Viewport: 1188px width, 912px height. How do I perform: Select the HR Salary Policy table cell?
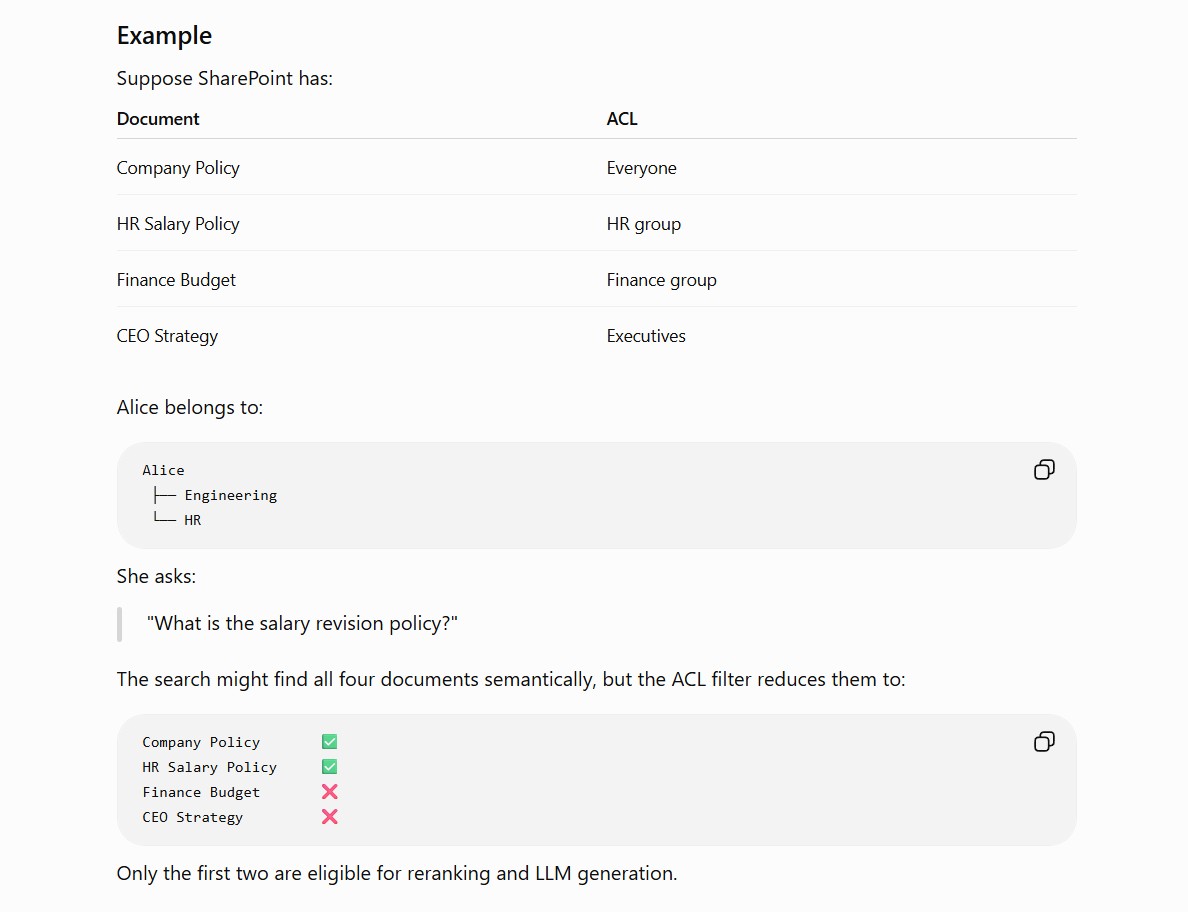pyautogui.click(x=178, y=223)
